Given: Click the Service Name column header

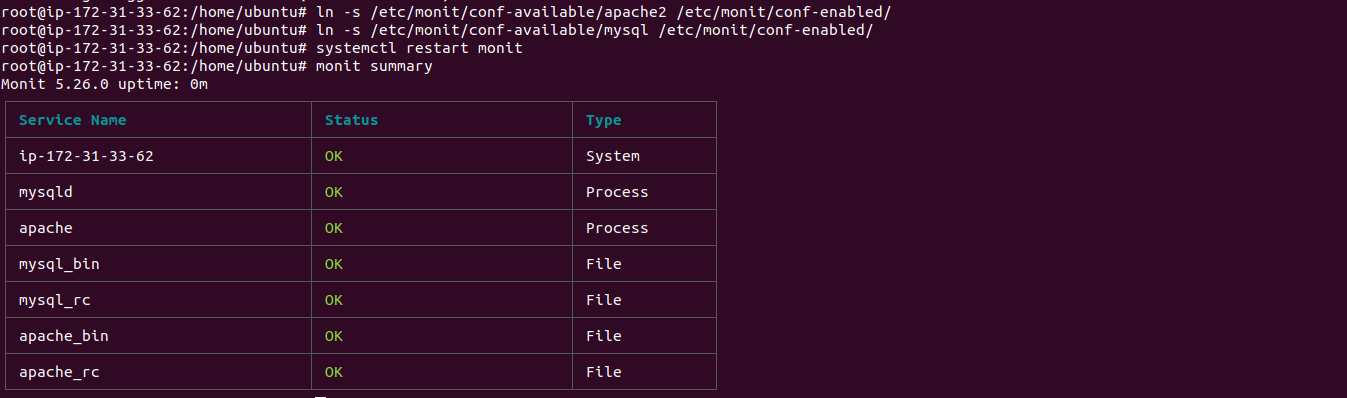Looking at the screenshot, I should point(73,120).
